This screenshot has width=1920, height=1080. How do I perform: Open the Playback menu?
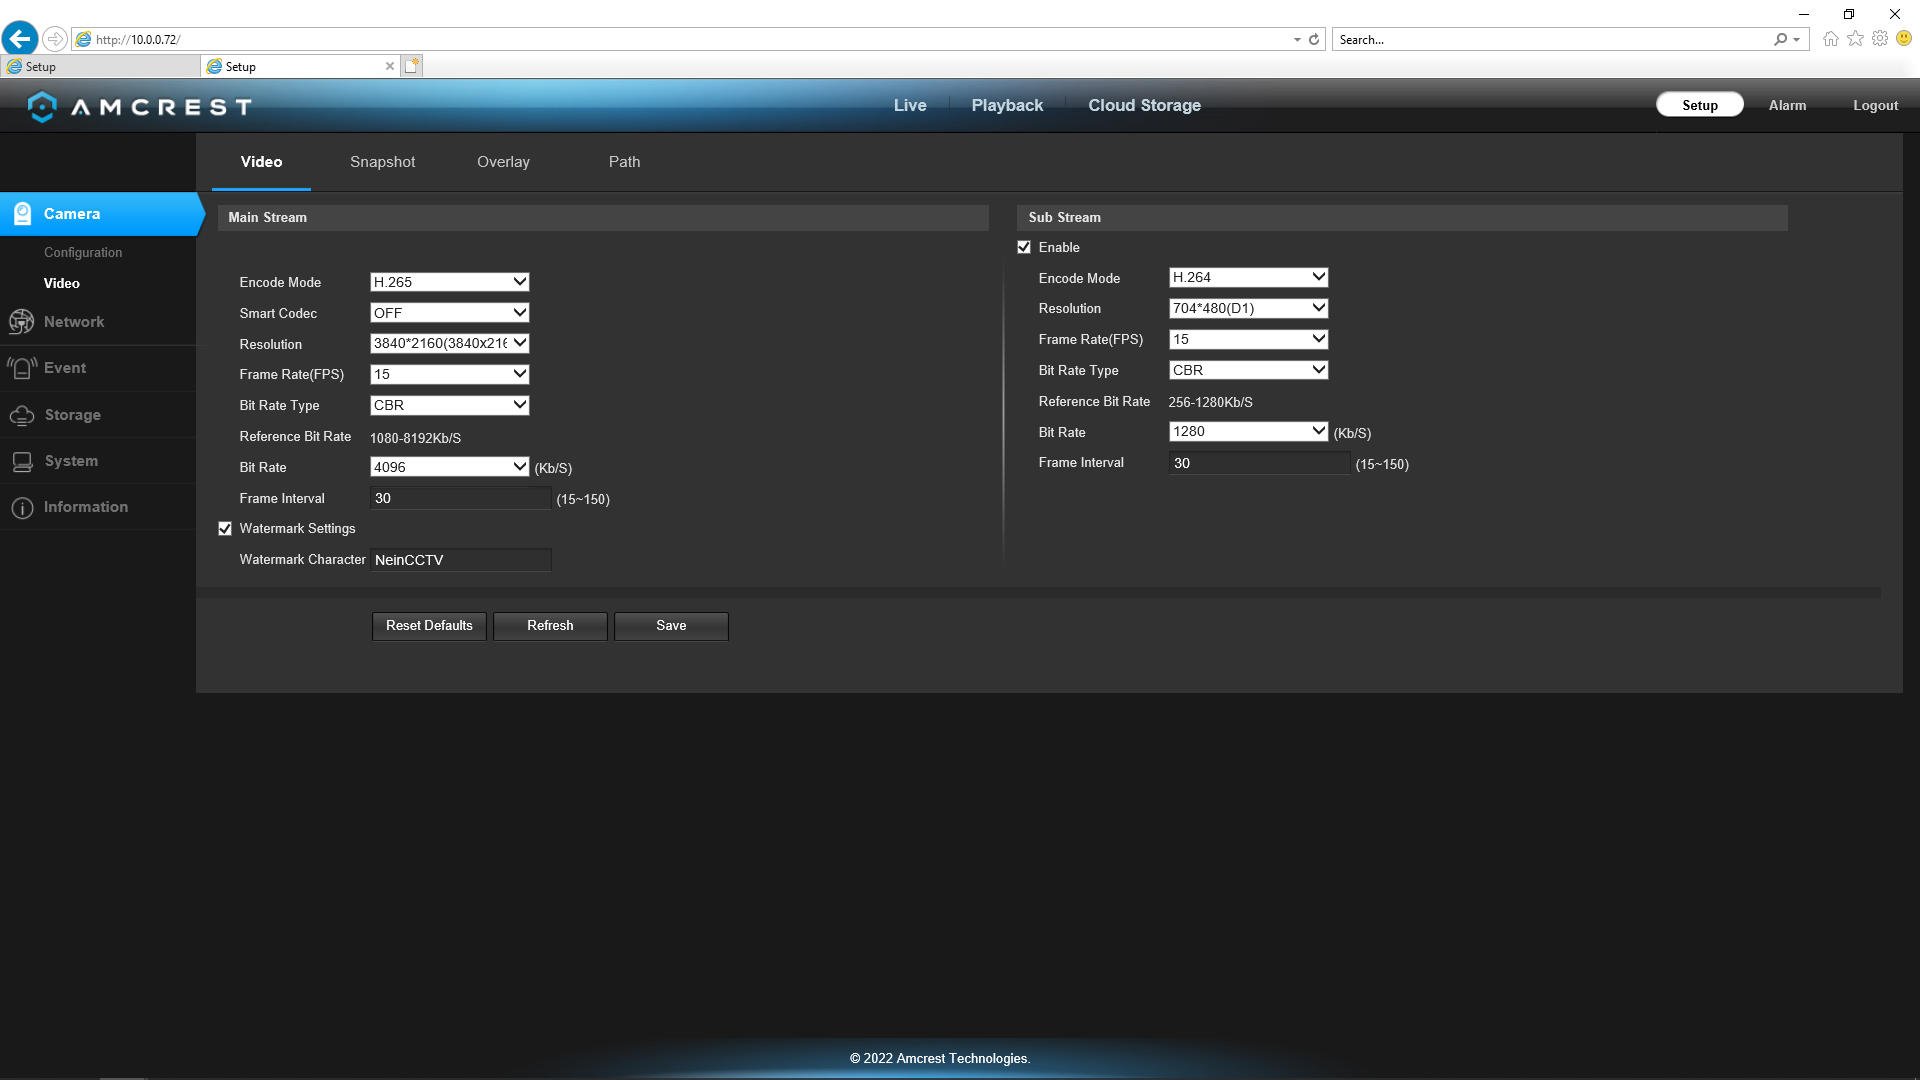(1007, 105)
